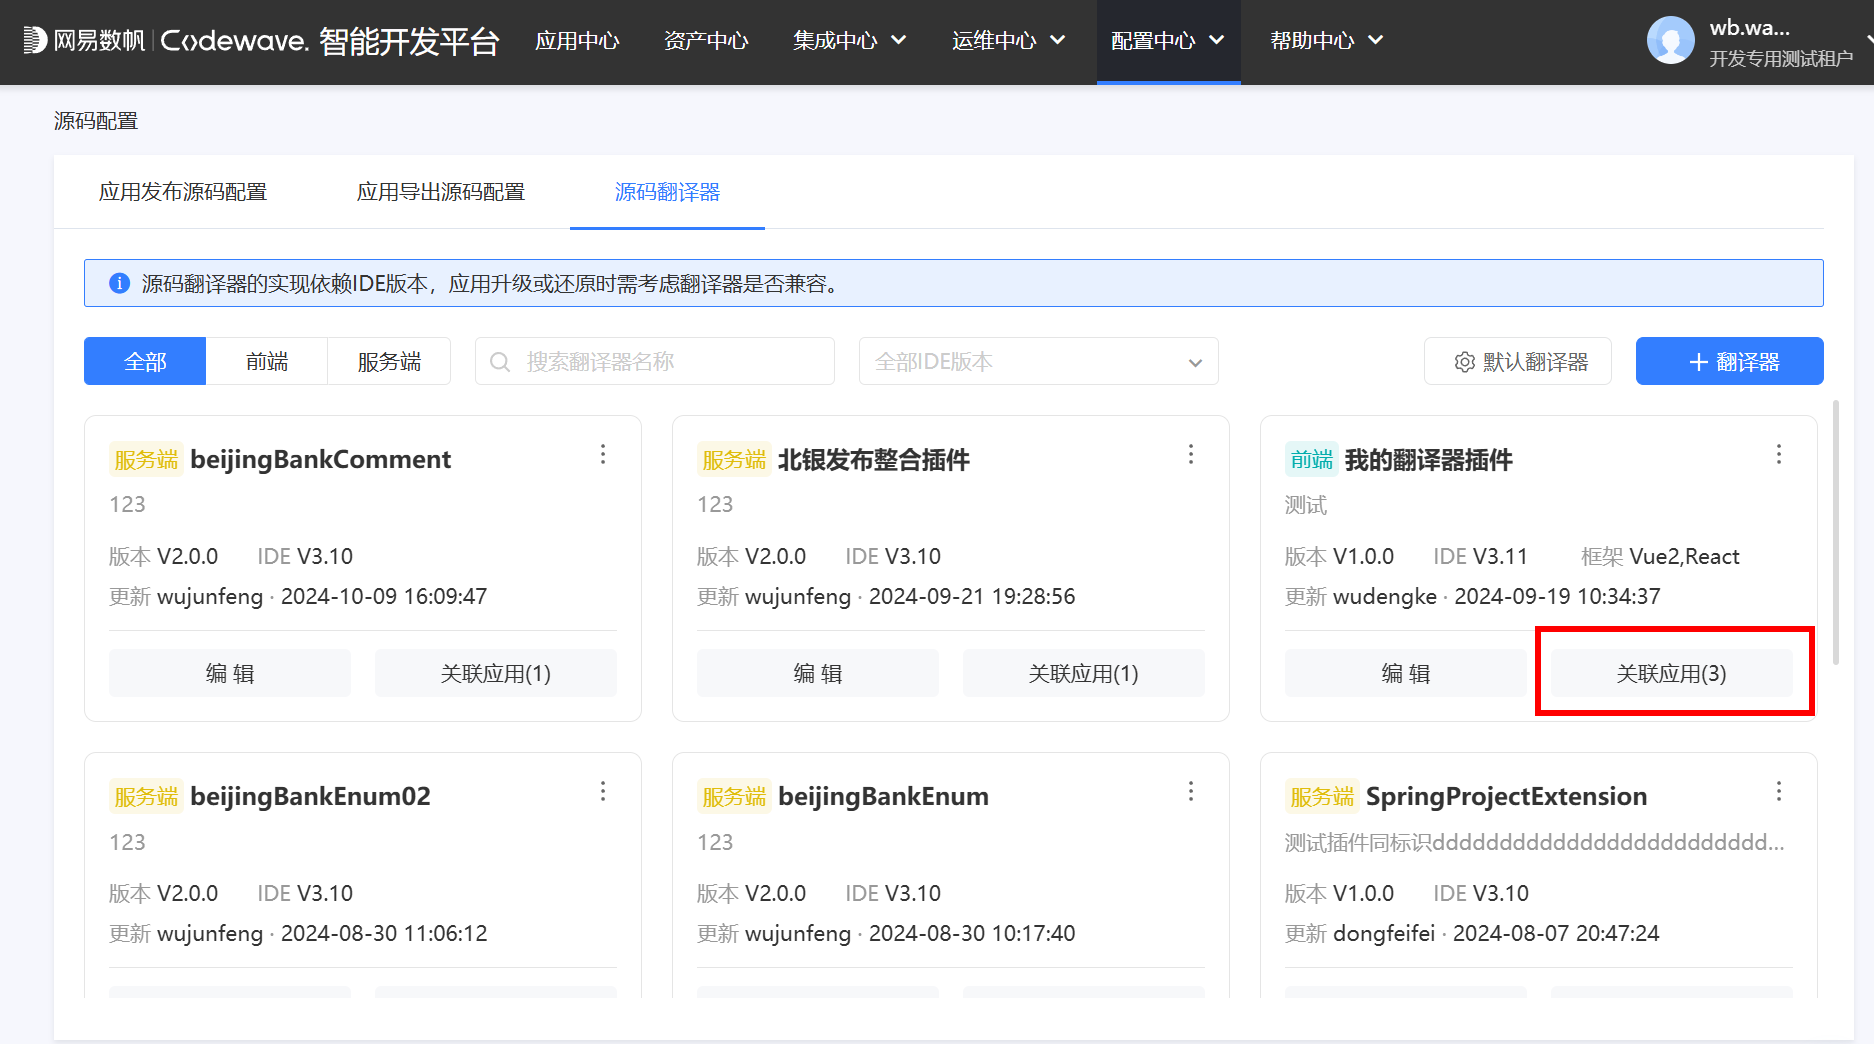This screenshot has width=1874, height=1044.
Task: Expand the 集成中心 menu
Action: 849,41
